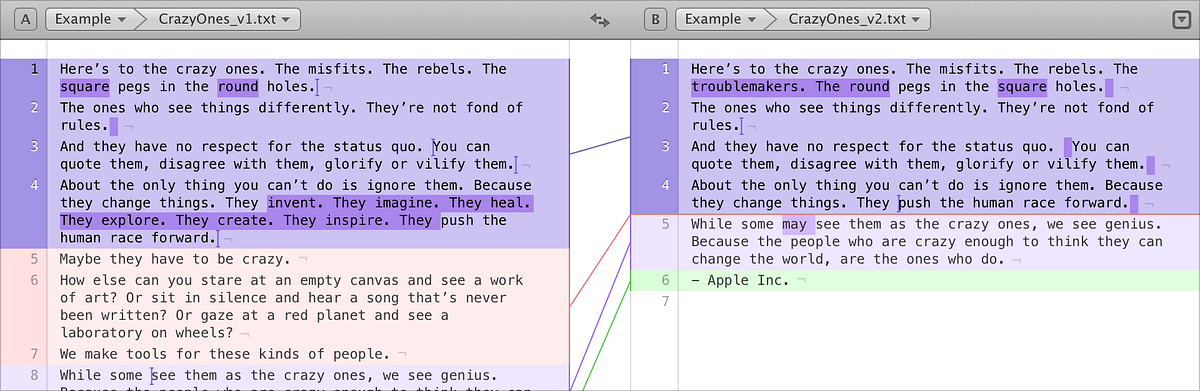Select line number 4 in the v1 pane

[35, 185]
